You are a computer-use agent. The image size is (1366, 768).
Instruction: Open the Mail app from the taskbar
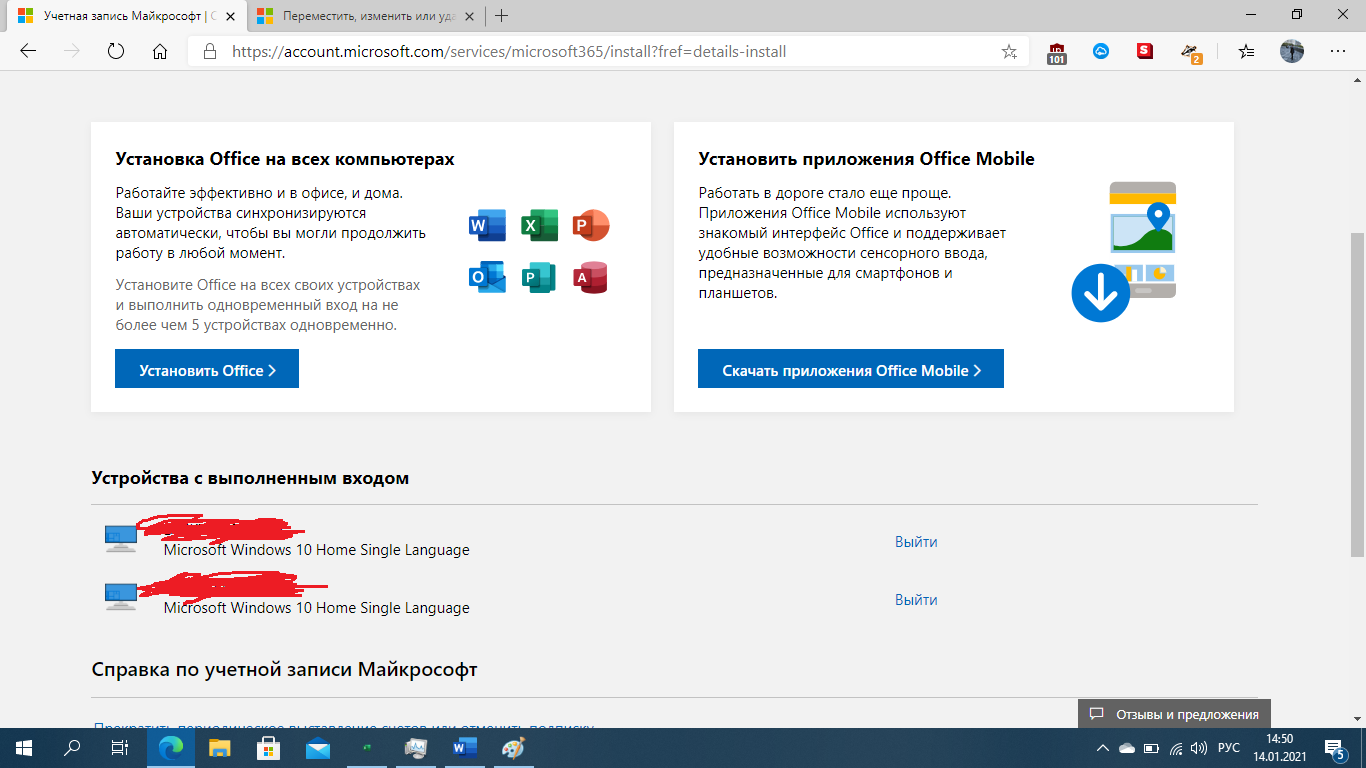coord(318,748)
